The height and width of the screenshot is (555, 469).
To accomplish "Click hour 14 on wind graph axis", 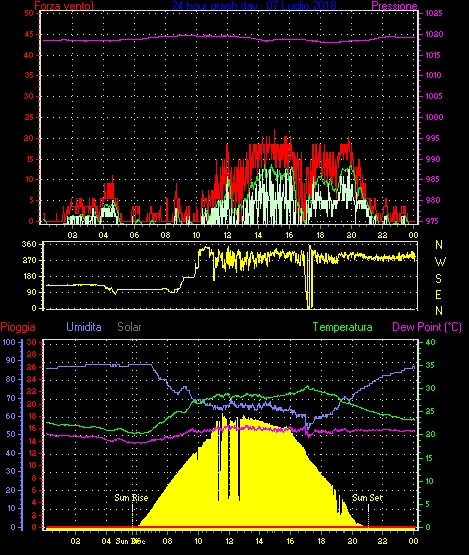I will coord(258,235).
